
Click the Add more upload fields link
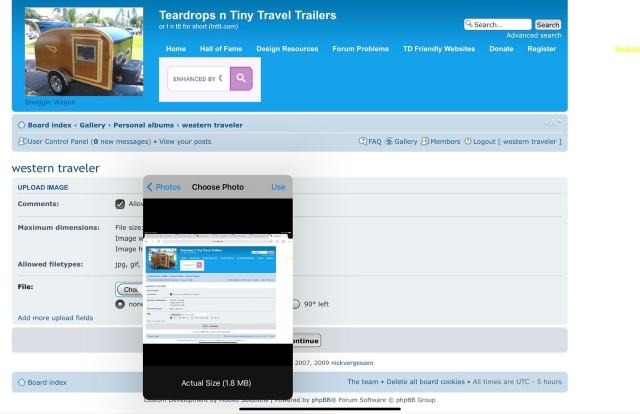(x=55, y=318)
